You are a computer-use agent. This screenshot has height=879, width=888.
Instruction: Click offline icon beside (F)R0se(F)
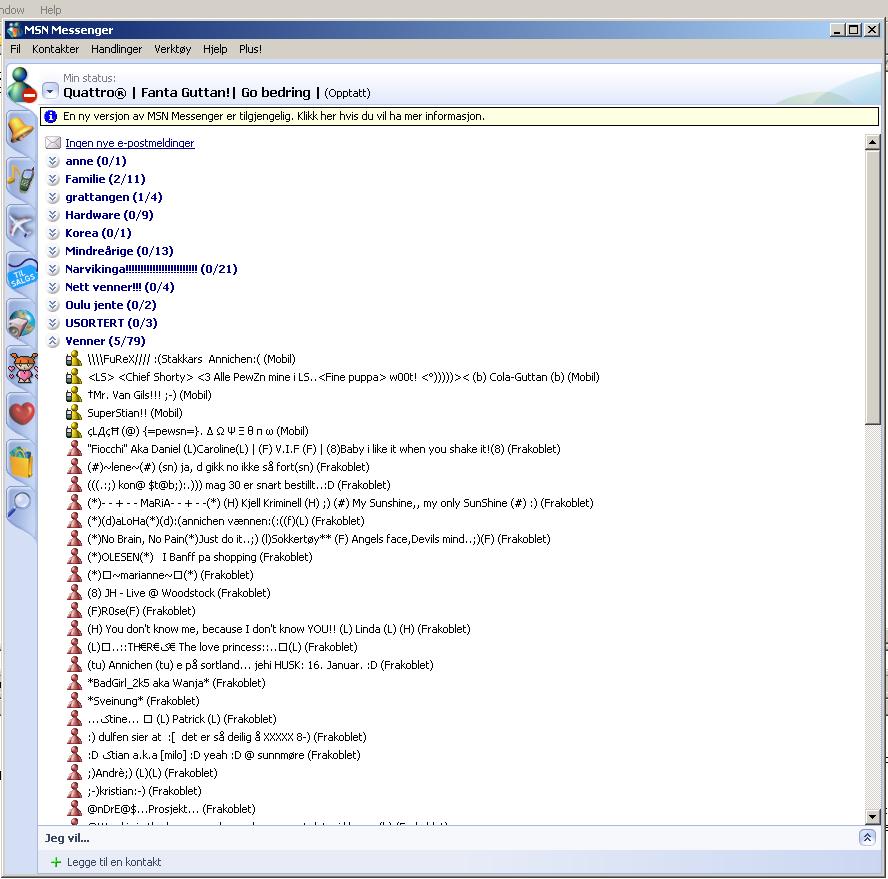tap(74, 610)
